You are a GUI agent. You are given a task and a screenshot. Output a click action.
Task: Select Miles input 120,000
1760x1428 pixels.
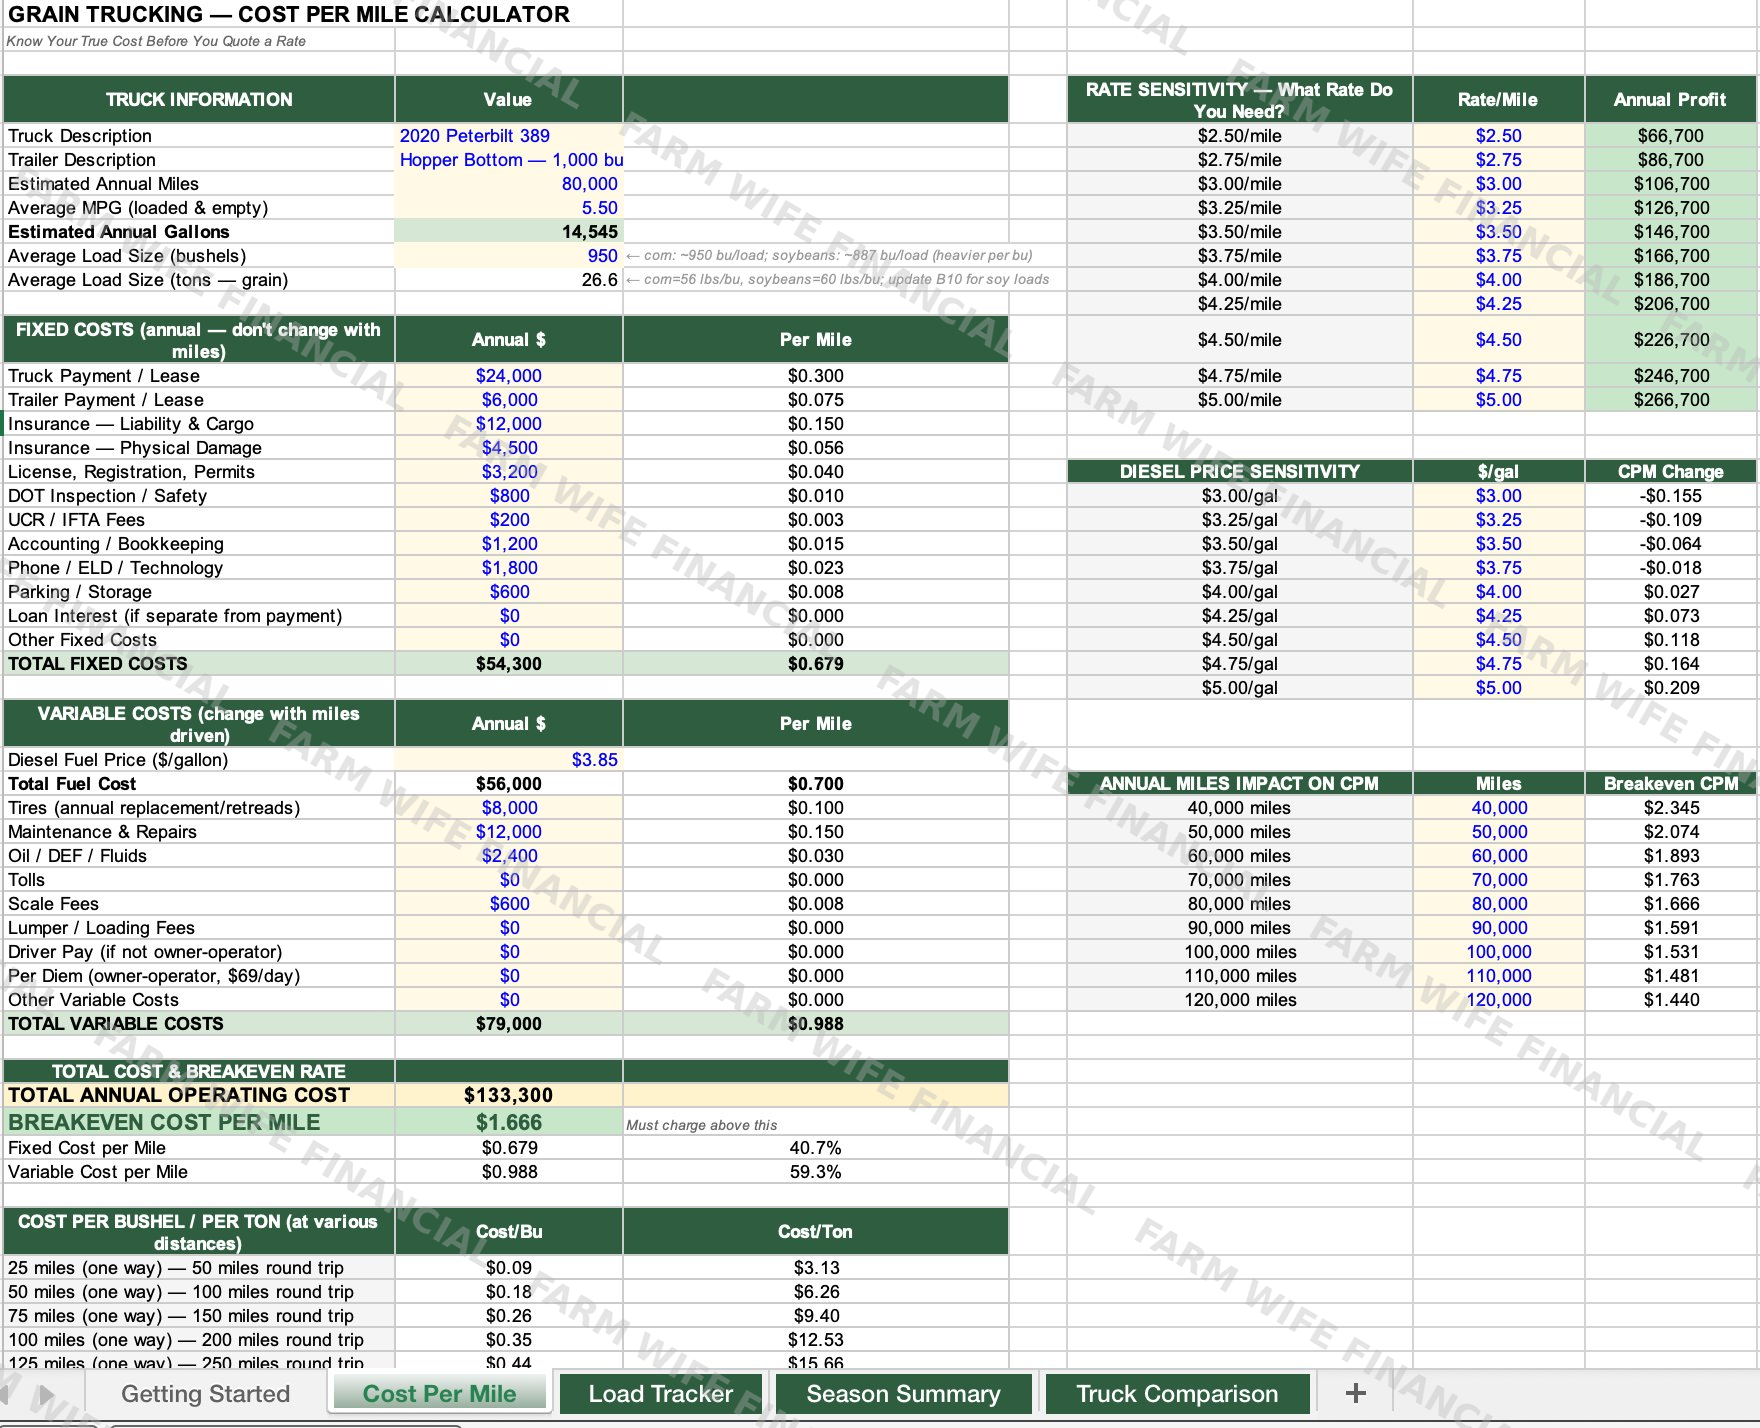click(x=1498, y=1000)
